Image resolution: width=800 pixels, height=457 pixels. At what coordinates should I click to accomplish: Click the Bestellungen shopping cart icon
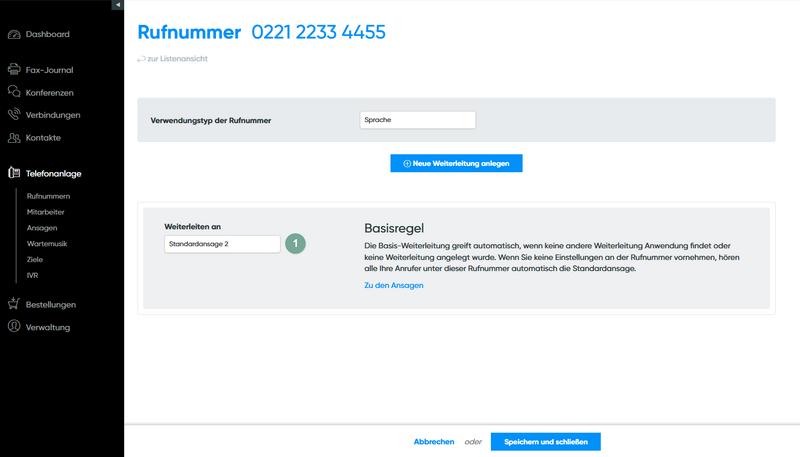pos(14,304)
